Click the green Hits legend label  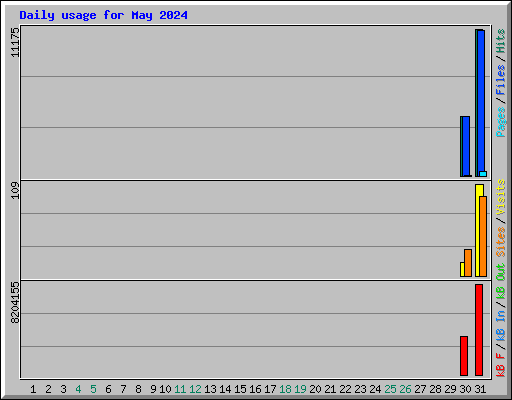coord(501,41)
